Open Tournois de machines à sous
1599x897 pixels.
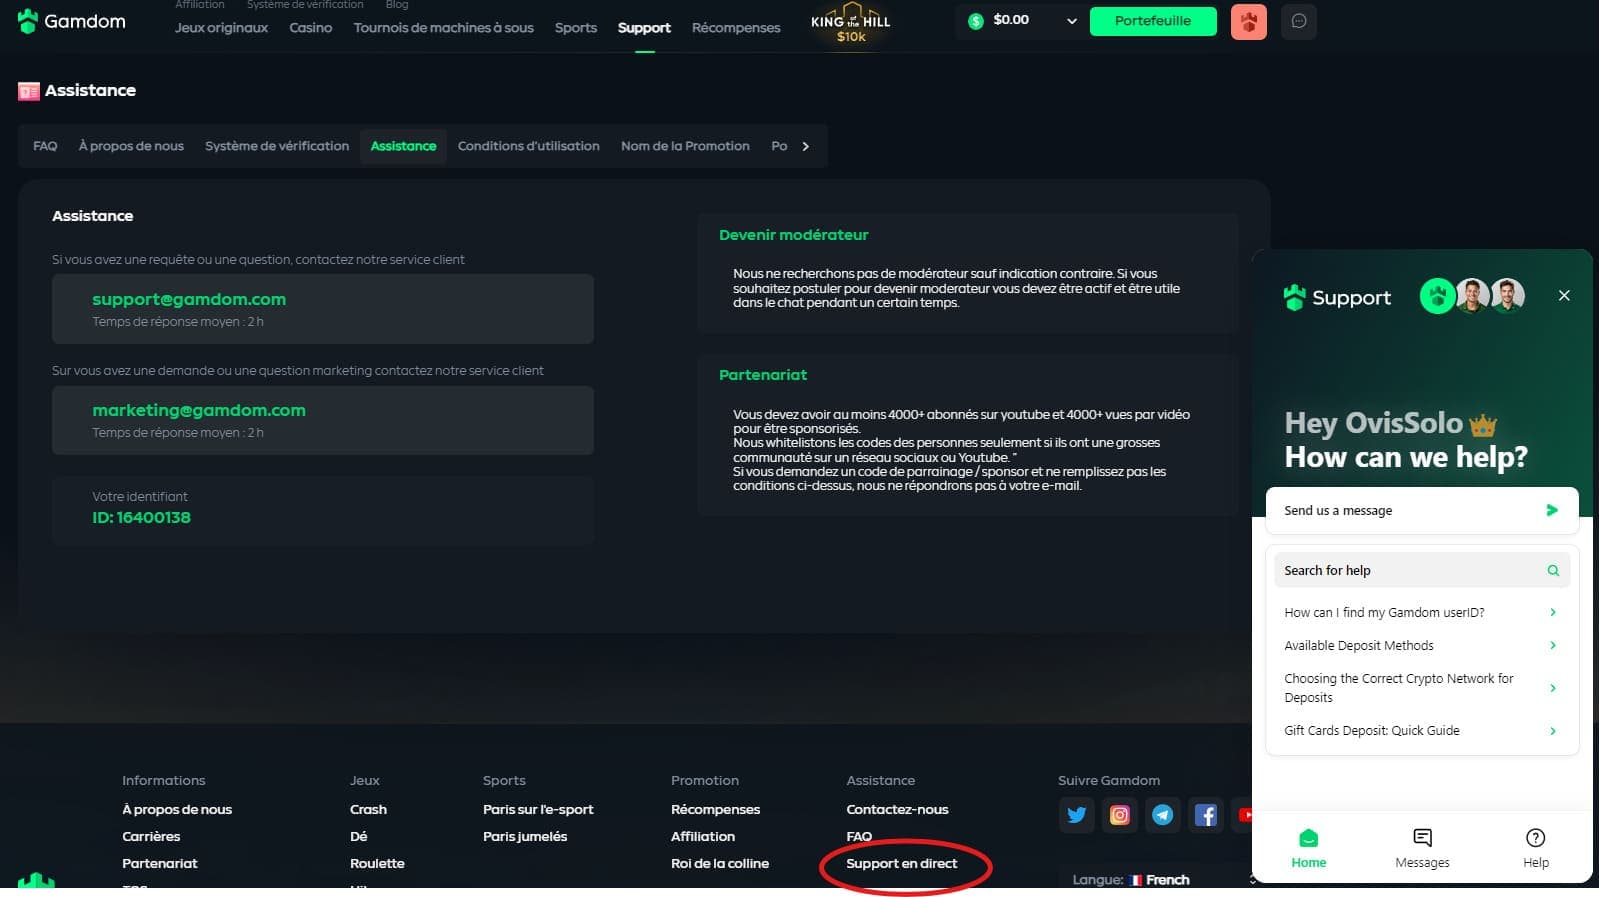(443, 27)
